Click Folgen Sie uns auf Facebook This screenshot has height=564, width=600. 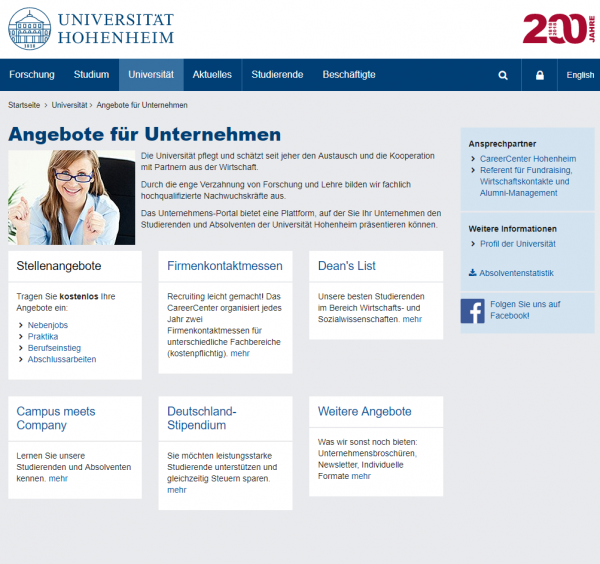[525, 310]
